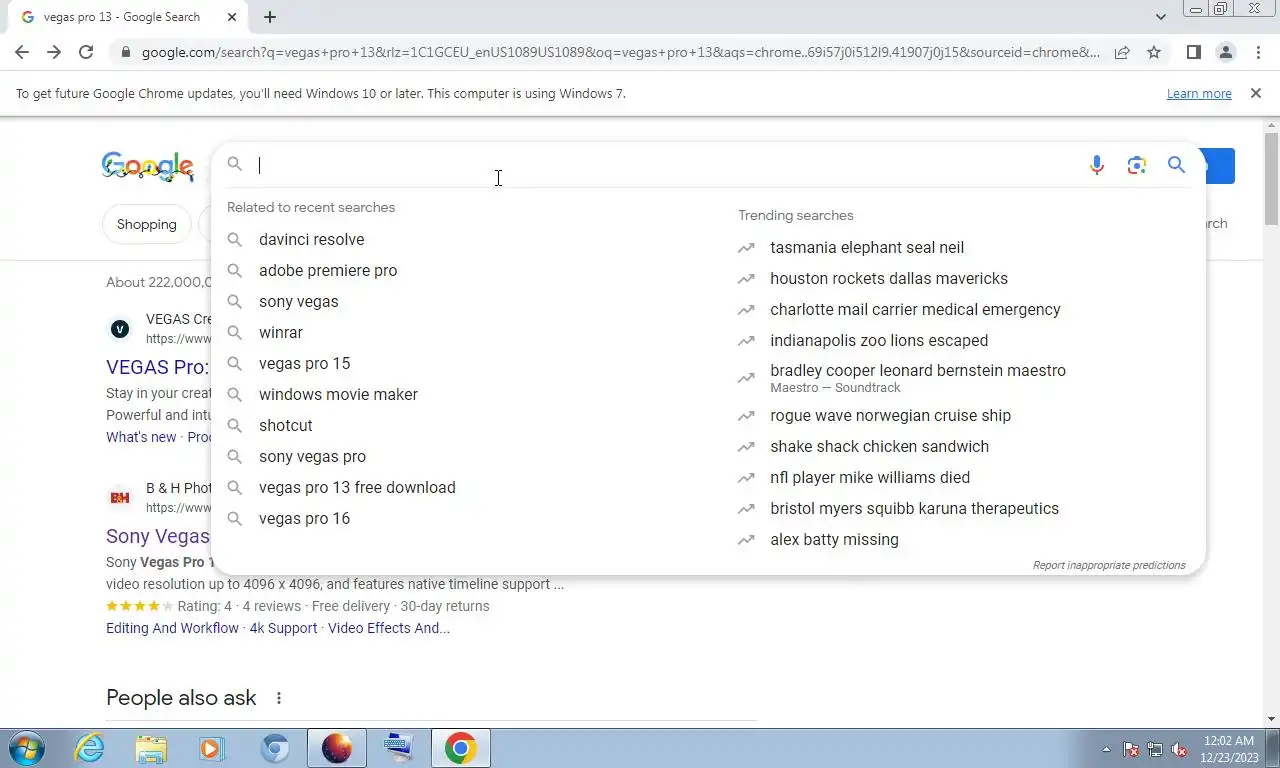Open Google Lens image search icon
The width and height of the screenshot is (1280, 768).
click(1136, 165)
